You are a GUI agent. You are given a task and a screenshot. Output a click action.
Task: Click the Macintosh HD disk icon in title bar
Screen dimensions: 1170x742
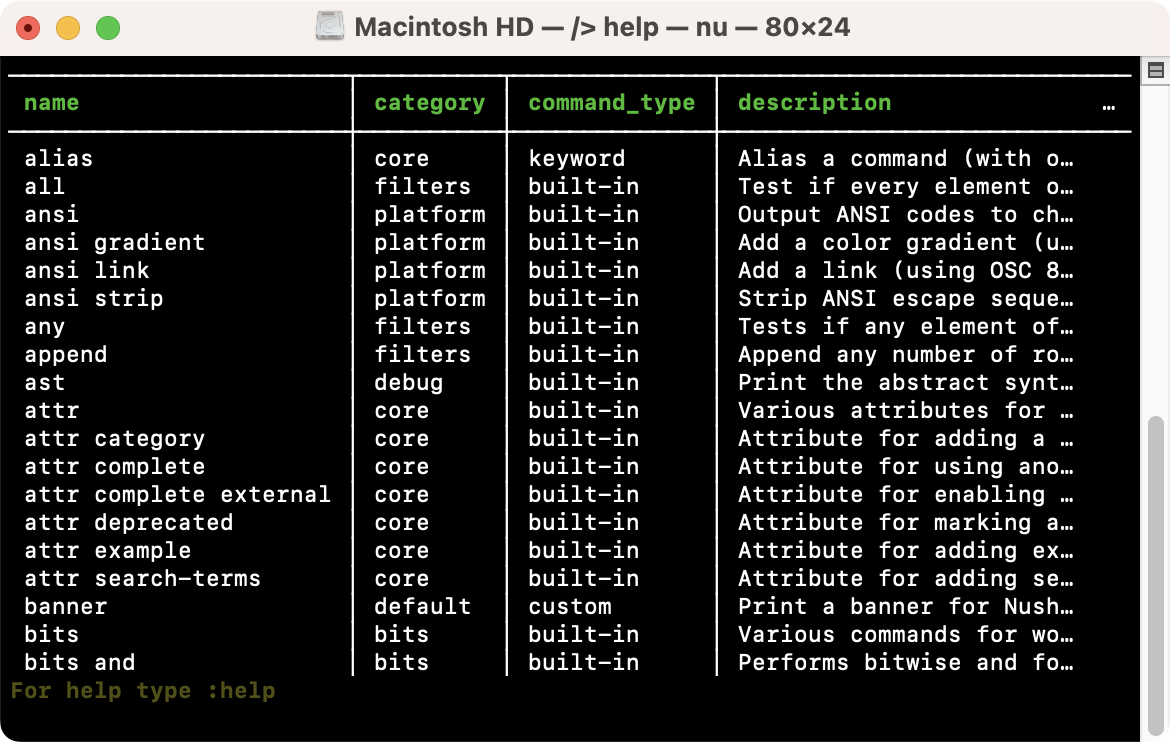tap(330, 27)
